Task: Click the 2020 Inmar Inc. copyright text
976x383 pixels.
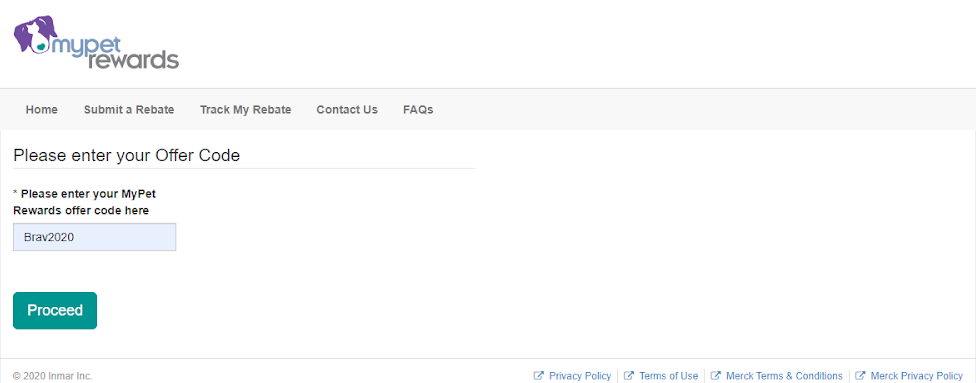Action: pyautogui.click(x=53, y=376)
